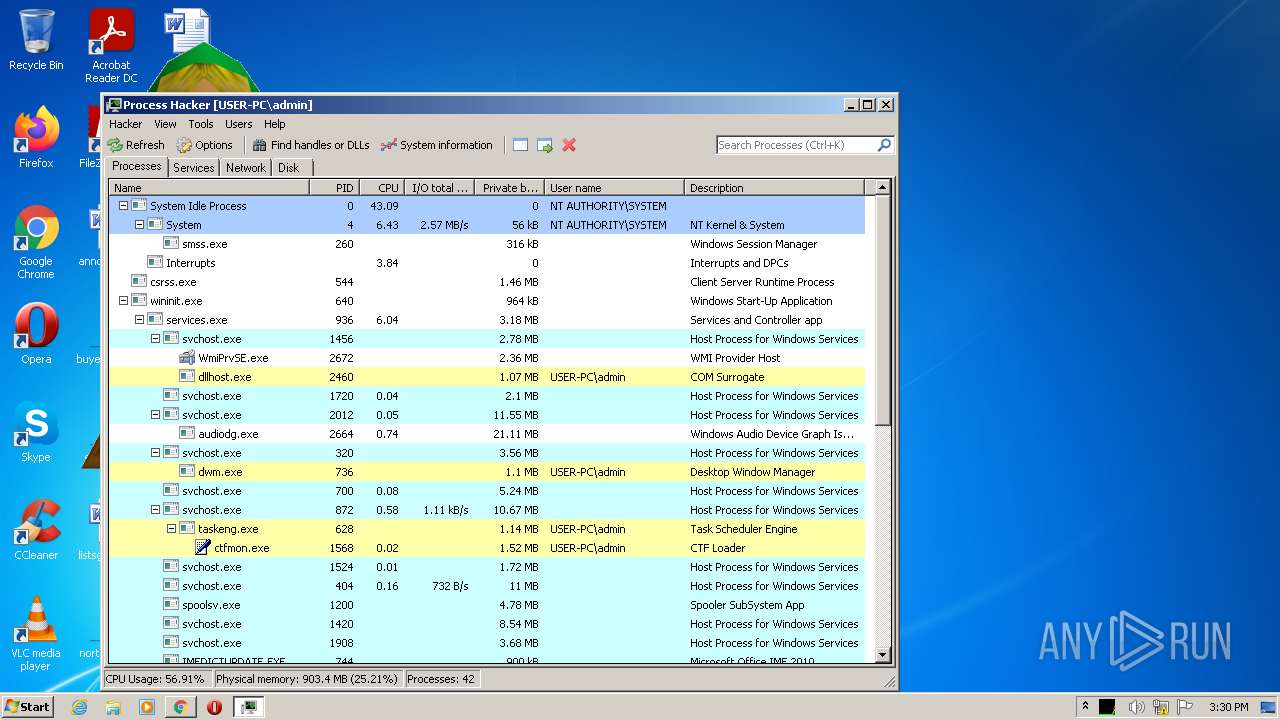Select the spoolsv.exe process row
Screen dimensions: 1280x720
pyautogui.click(x=486, y=605)
